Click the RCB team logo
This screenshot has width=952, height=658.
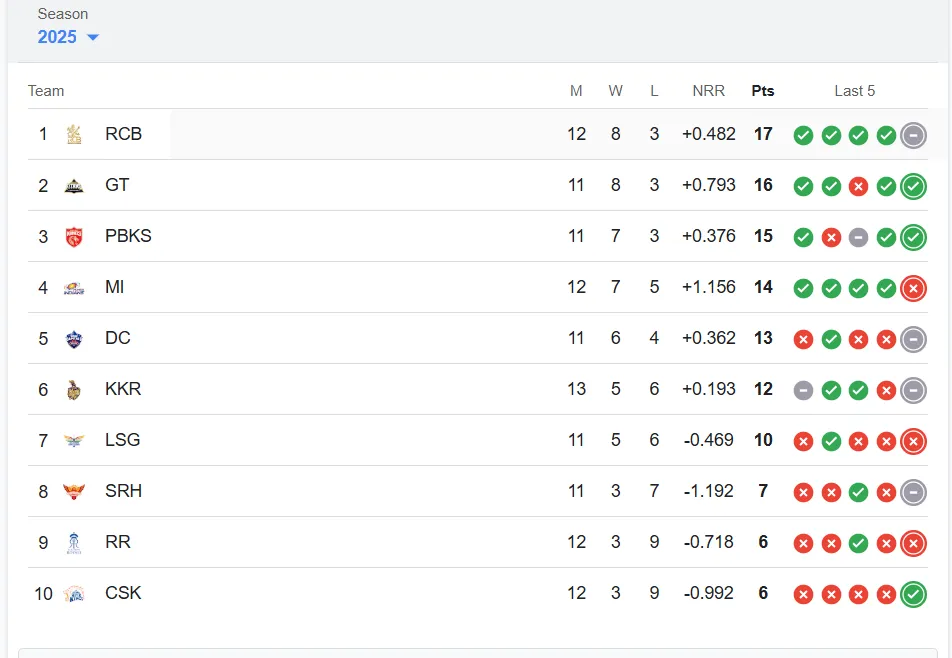point(74,134)
